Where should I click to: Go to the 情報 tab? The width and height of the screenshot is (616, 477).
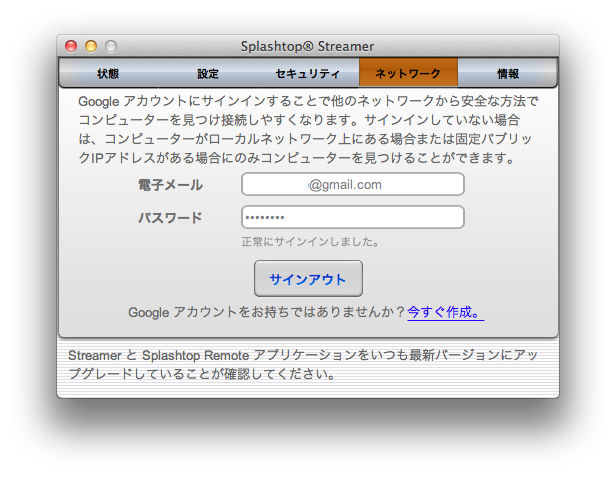(508, 73)
